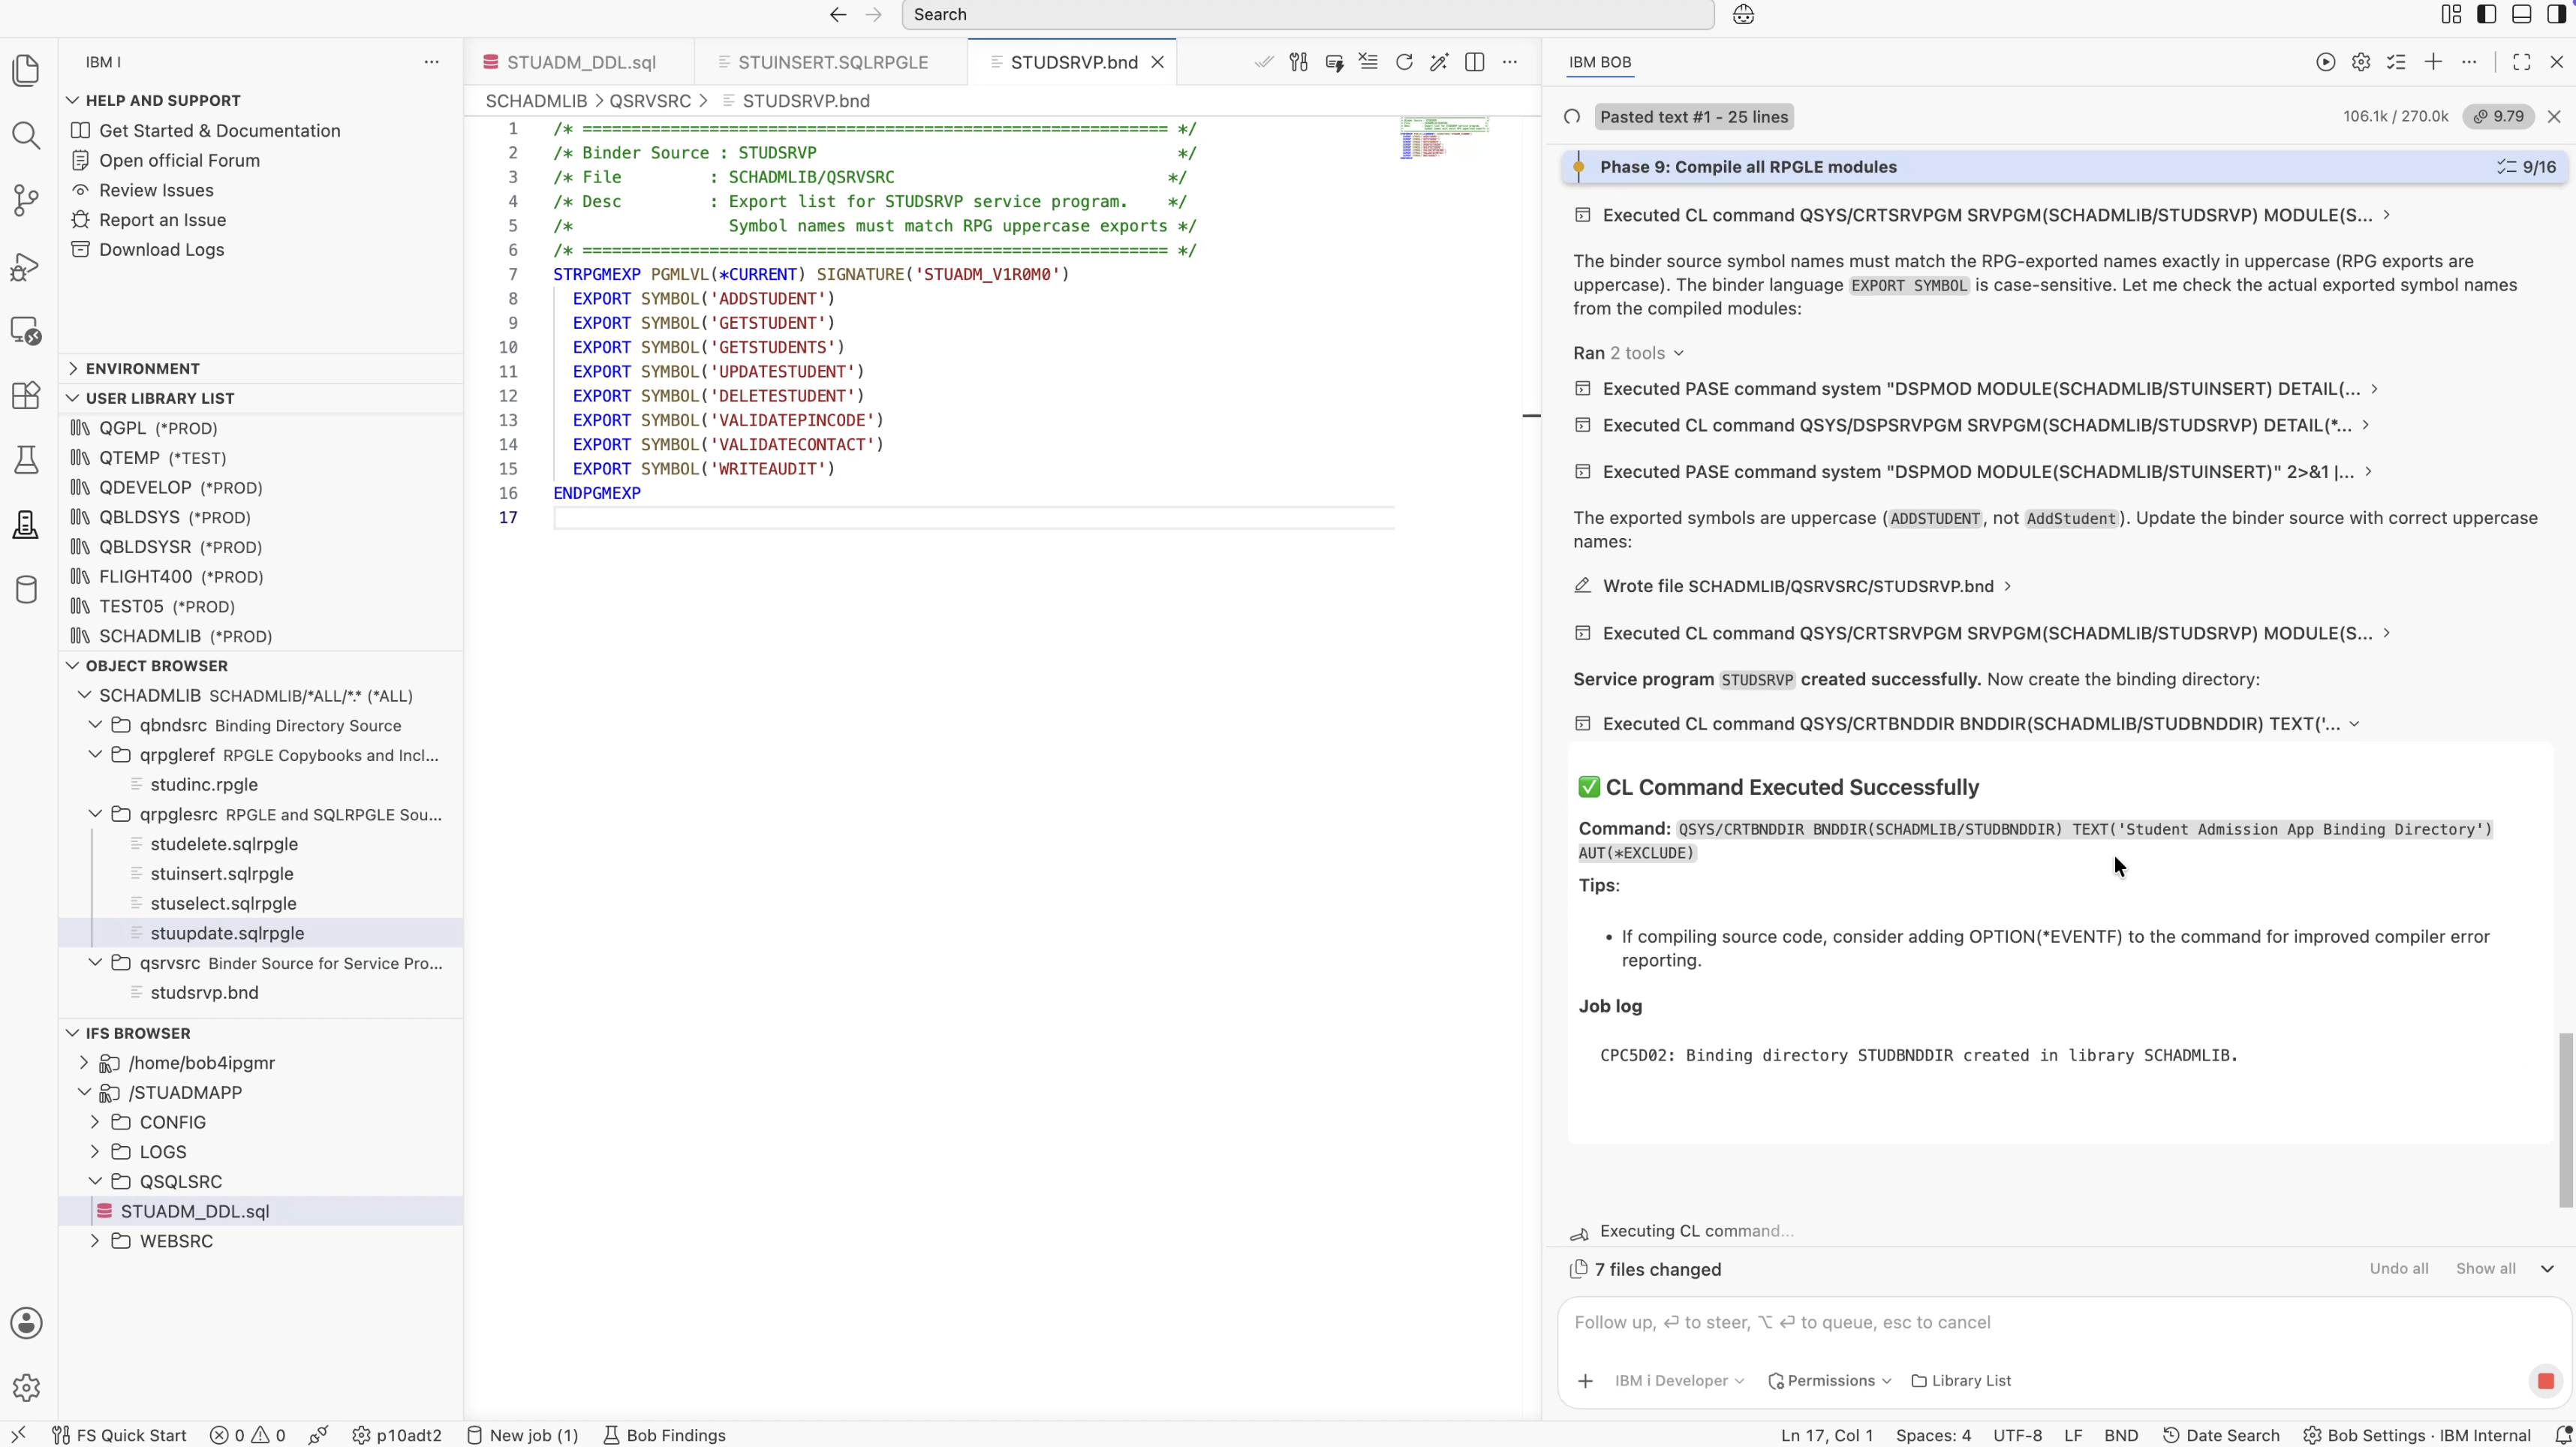Screen dimensions: 2576x1447
Task: Expand the files changed list chevron
Action: coord(2547,1269)
